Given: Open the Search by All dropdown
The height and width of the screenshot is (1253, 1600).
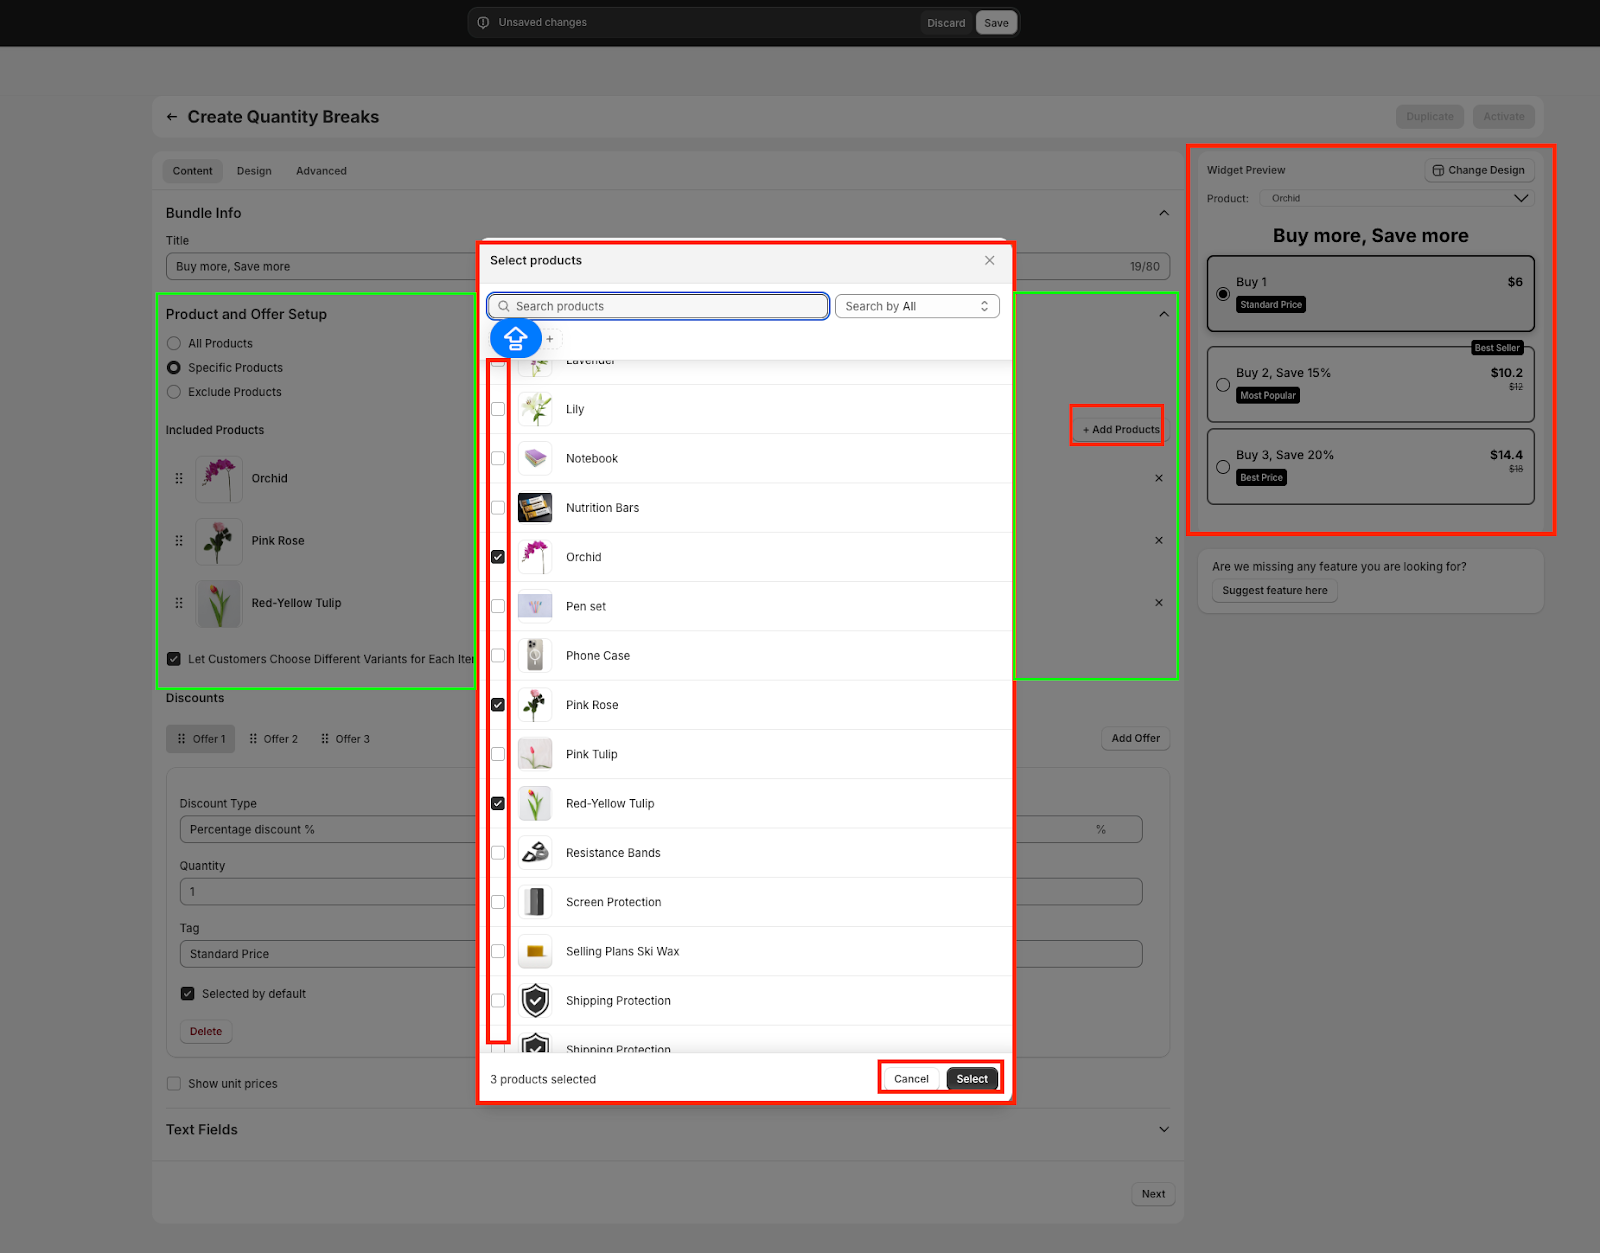Looking at the screenshot, I should [916, 306].
